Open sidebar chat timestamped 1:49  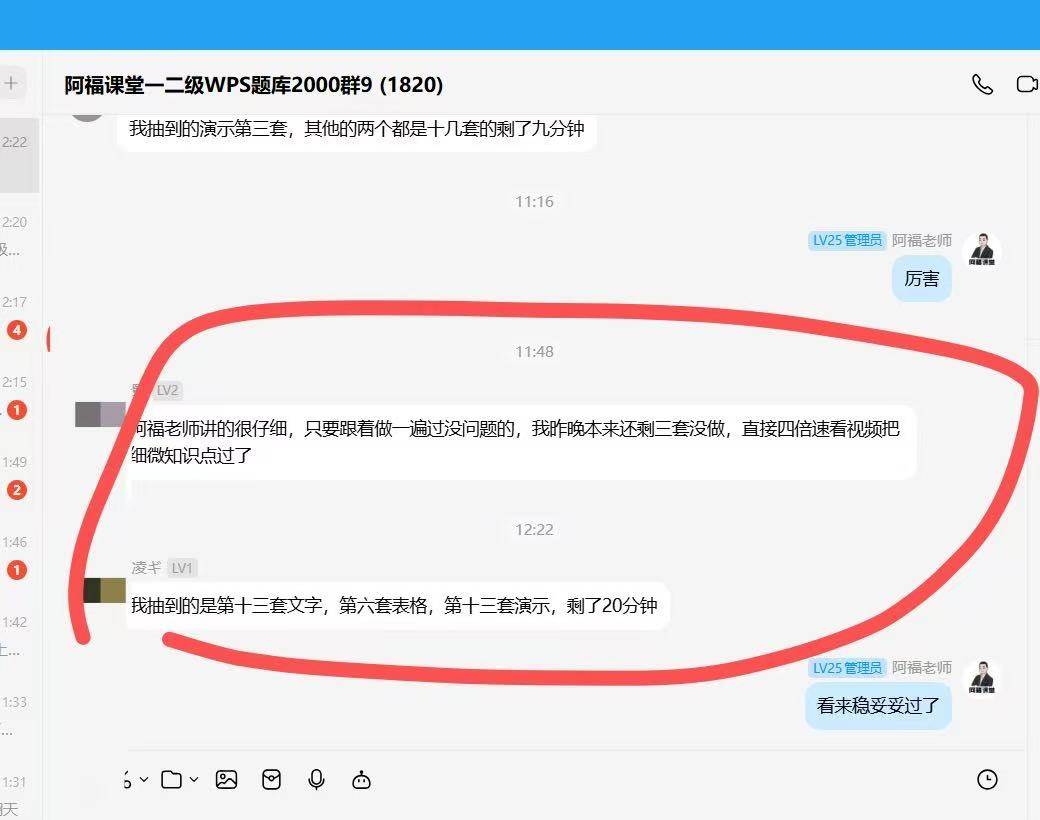[20, 476]
